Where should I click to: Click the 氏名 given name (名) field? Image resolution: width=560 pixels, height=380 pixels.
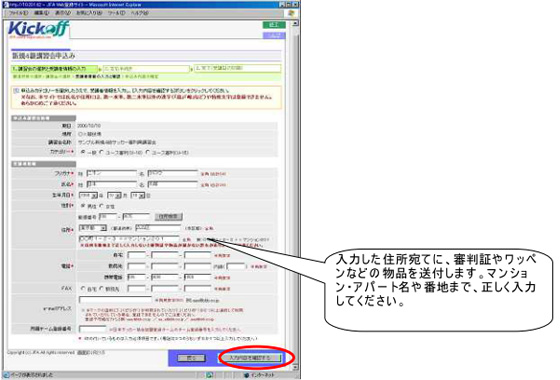click(x=172, y=185)
